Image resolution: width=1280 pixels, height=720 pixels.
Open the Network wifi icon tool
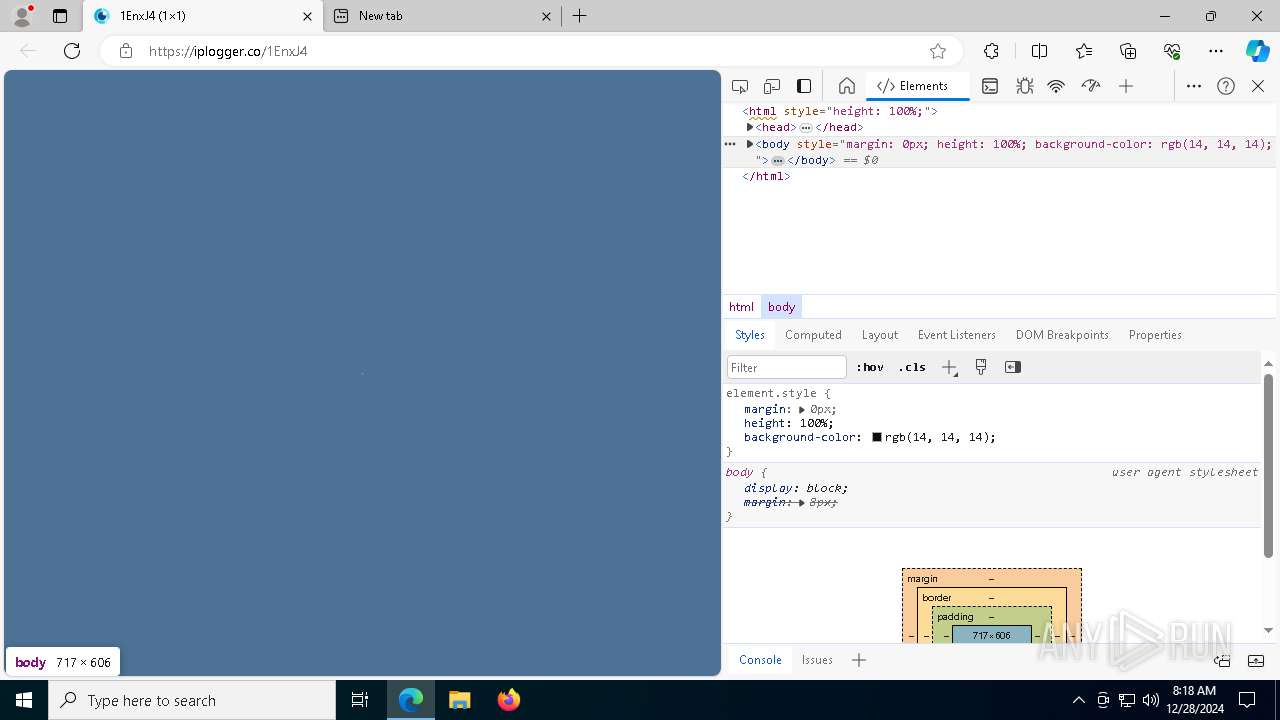point(1056,86)
